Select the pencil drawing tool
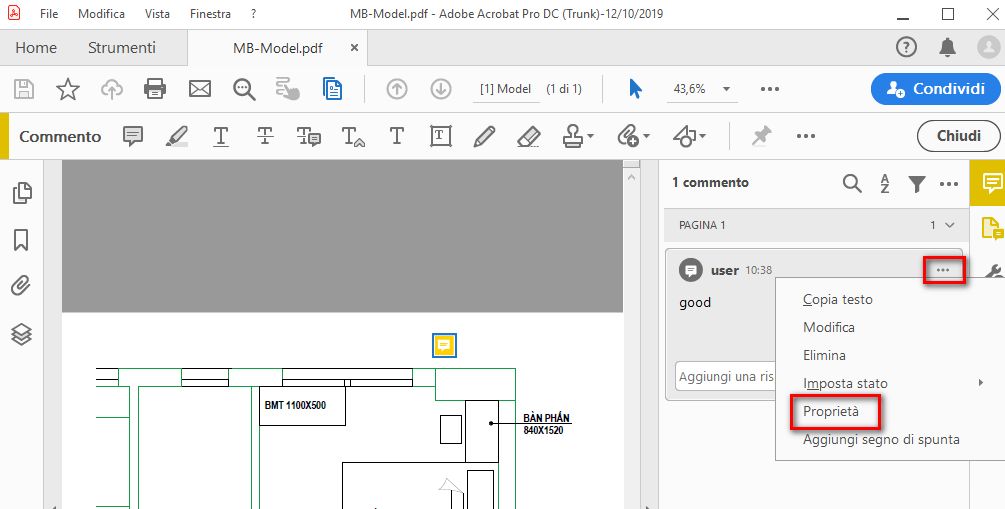 485,136
